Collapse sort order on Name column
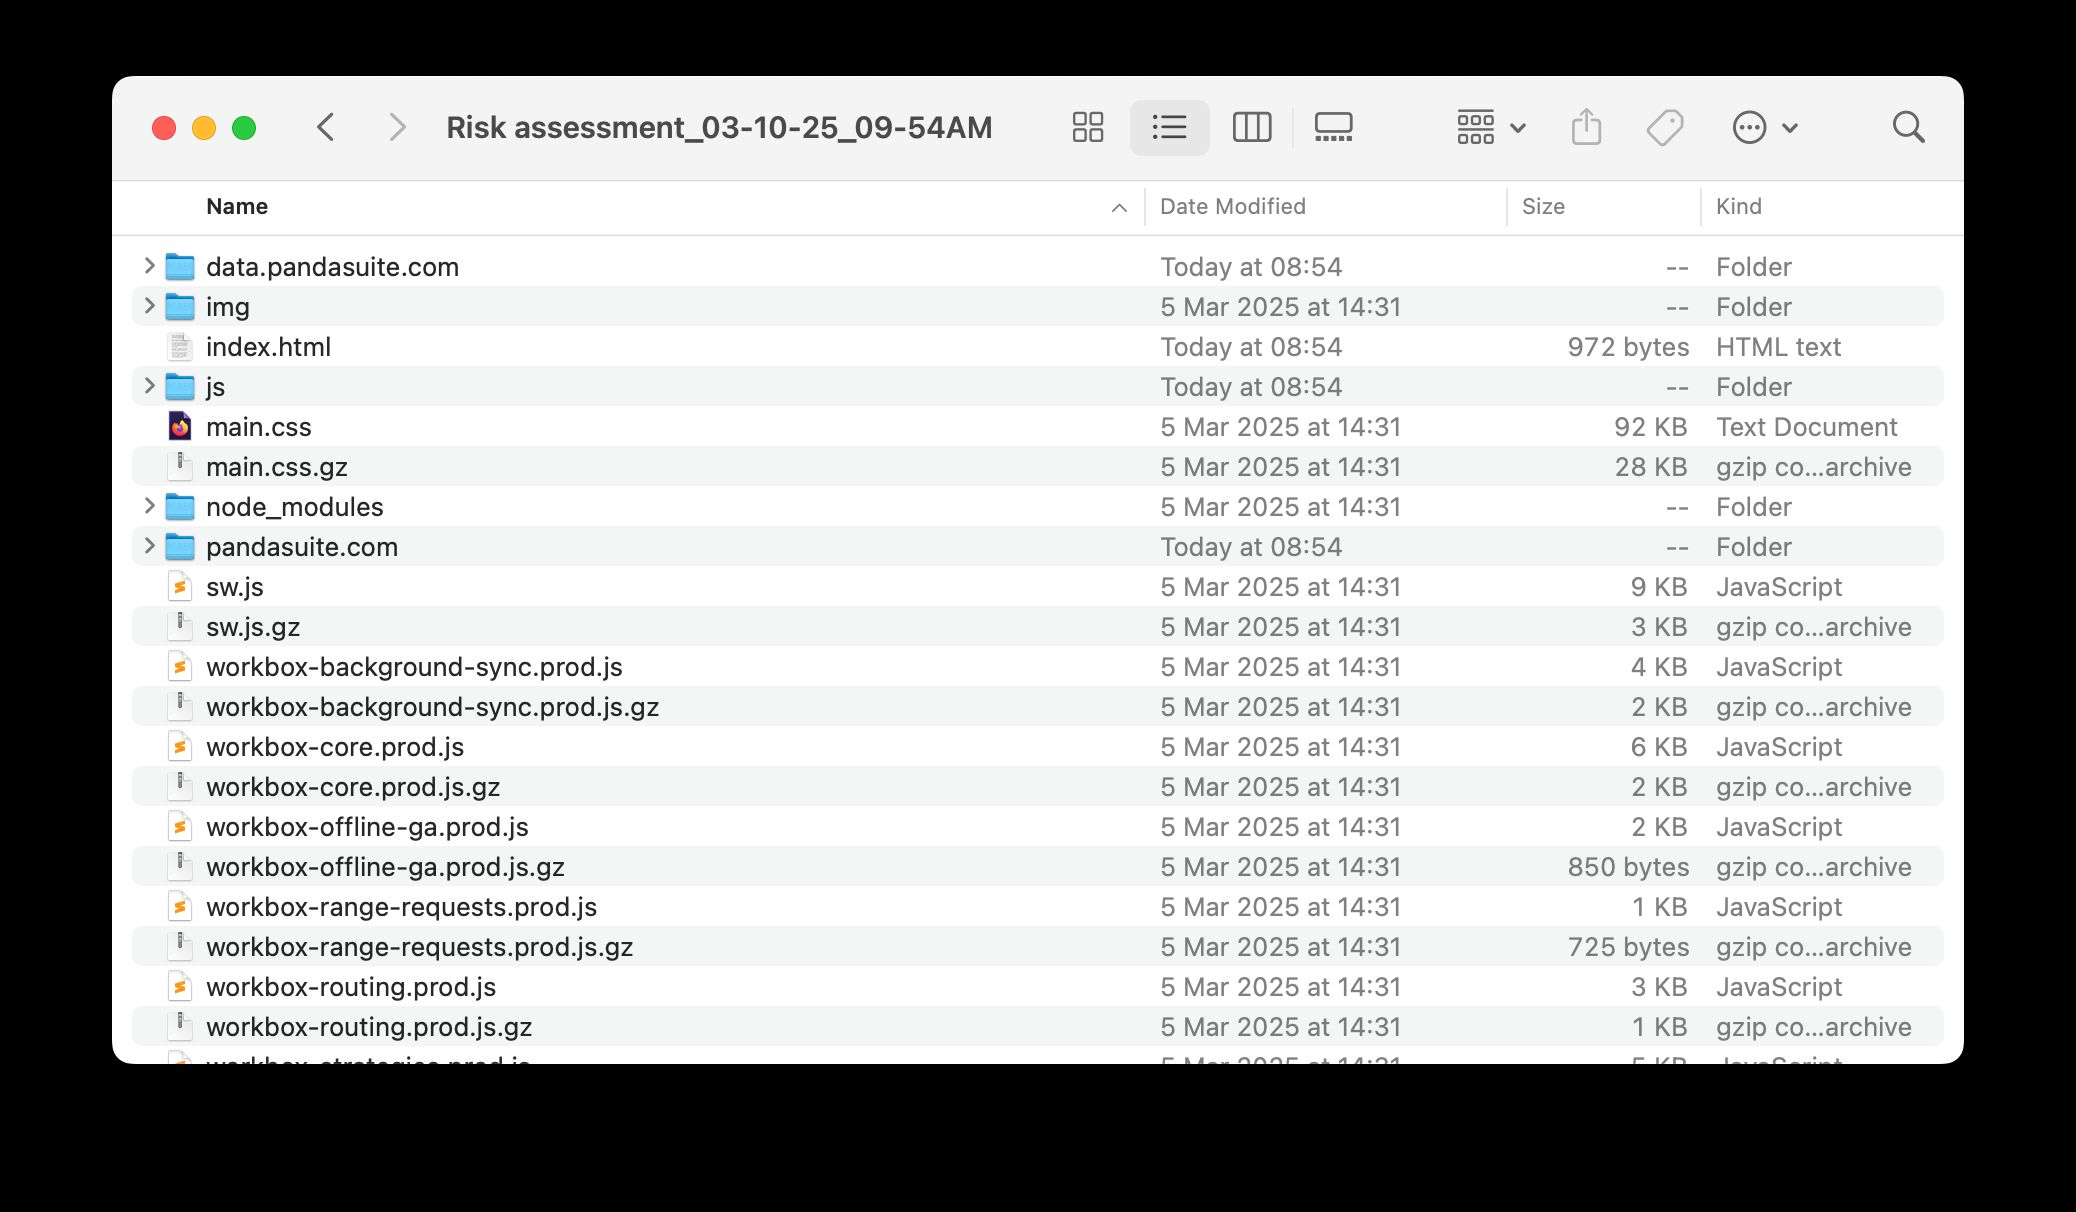This screenshot has width=2076, height=1212. pyautogui.click(x=1120, y=207)
